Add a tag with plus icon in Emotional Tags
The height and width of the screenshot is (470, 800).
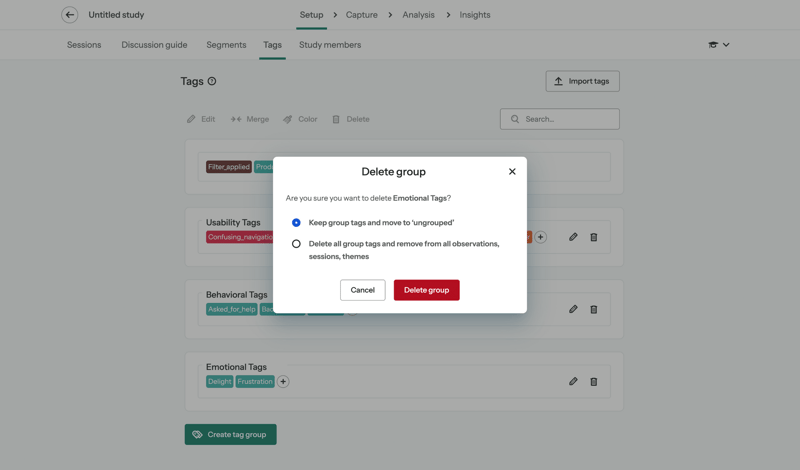click(283, 381)
